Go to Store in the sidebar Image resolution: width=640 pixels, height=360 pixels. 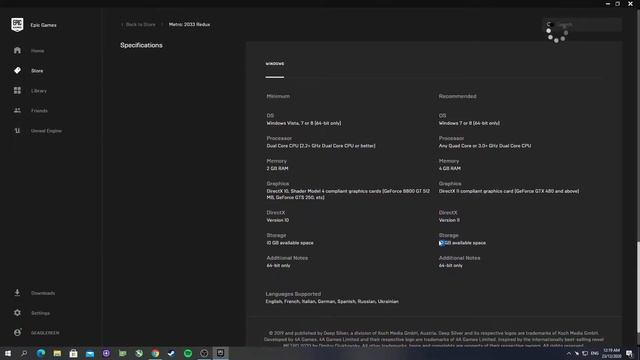pos(37,71)
